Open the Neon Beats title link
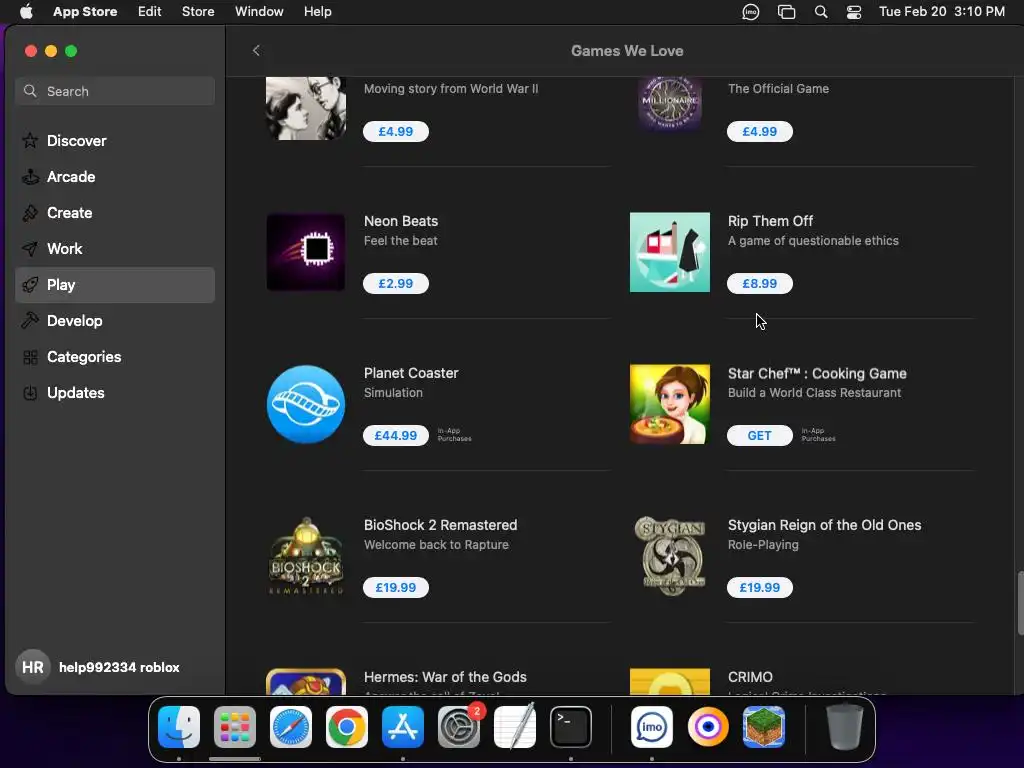 pyautogui.click(x=401, y=221)
